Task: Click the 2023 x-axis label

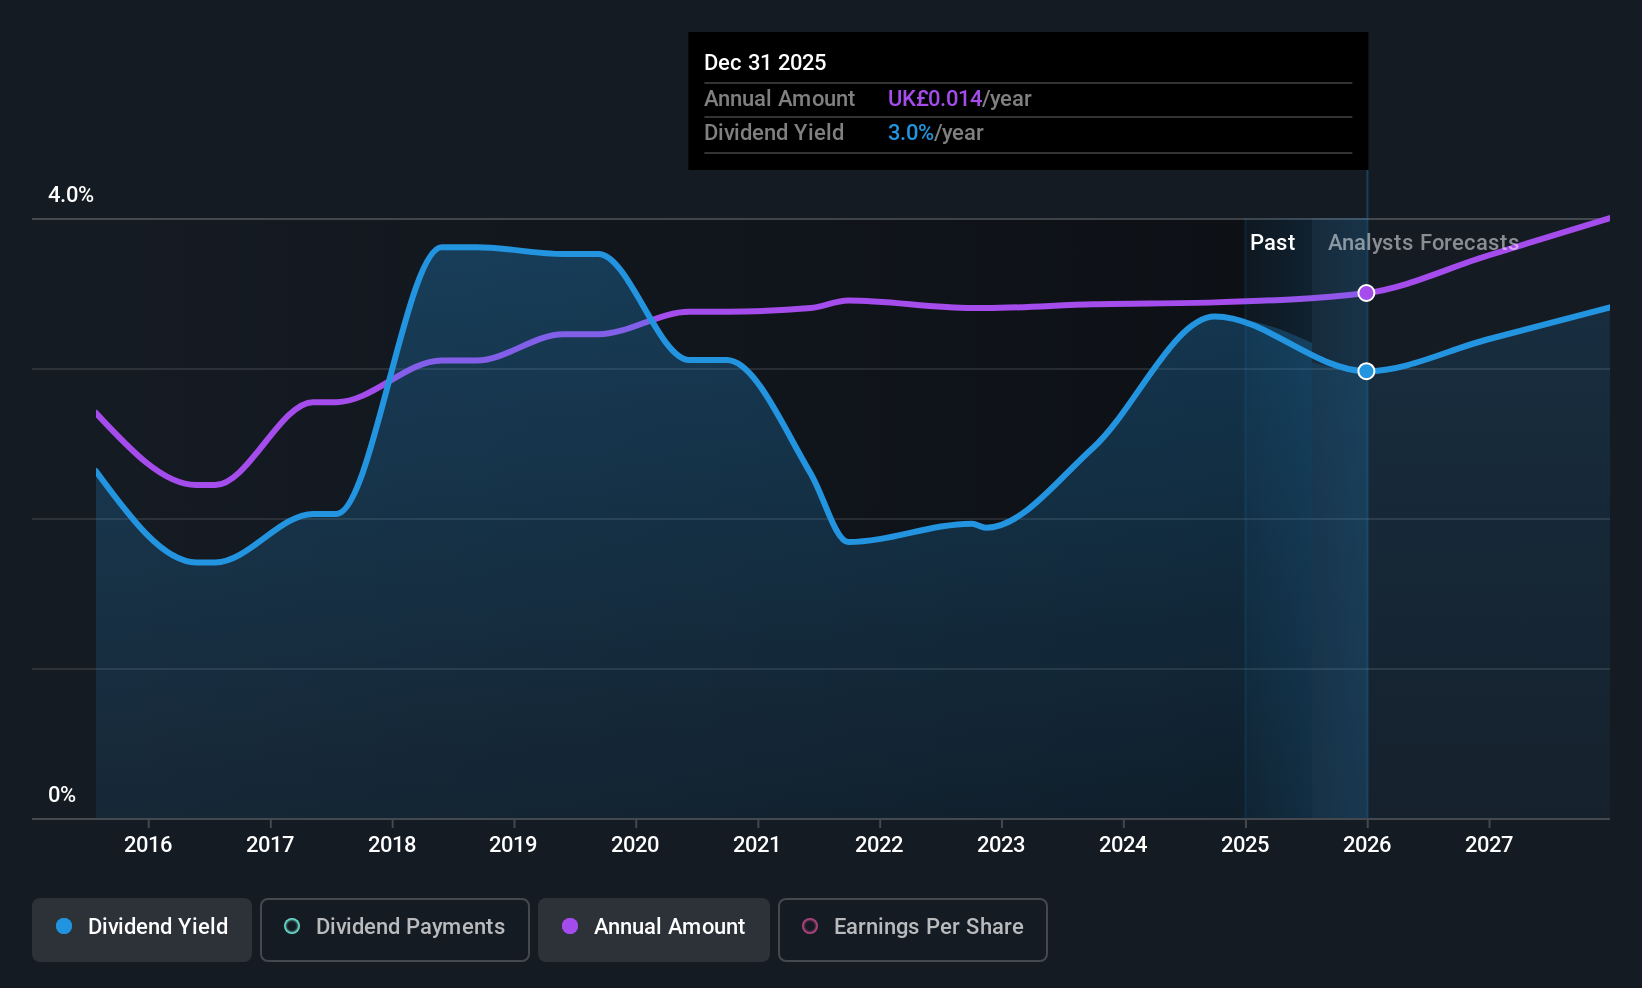Action: (x=1001, y=845)
